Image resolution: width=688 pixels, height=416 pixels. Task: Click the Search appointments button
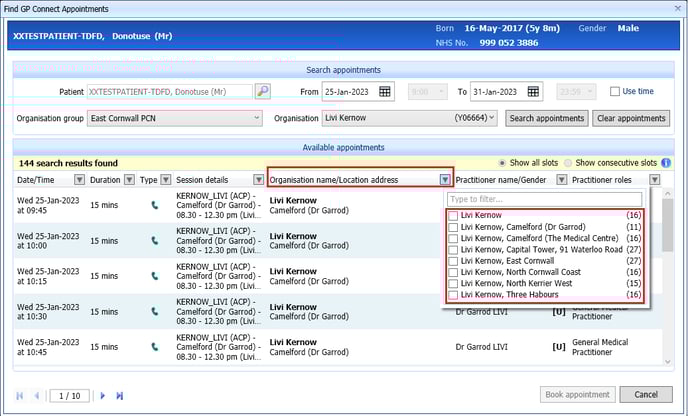coord(546,118)
